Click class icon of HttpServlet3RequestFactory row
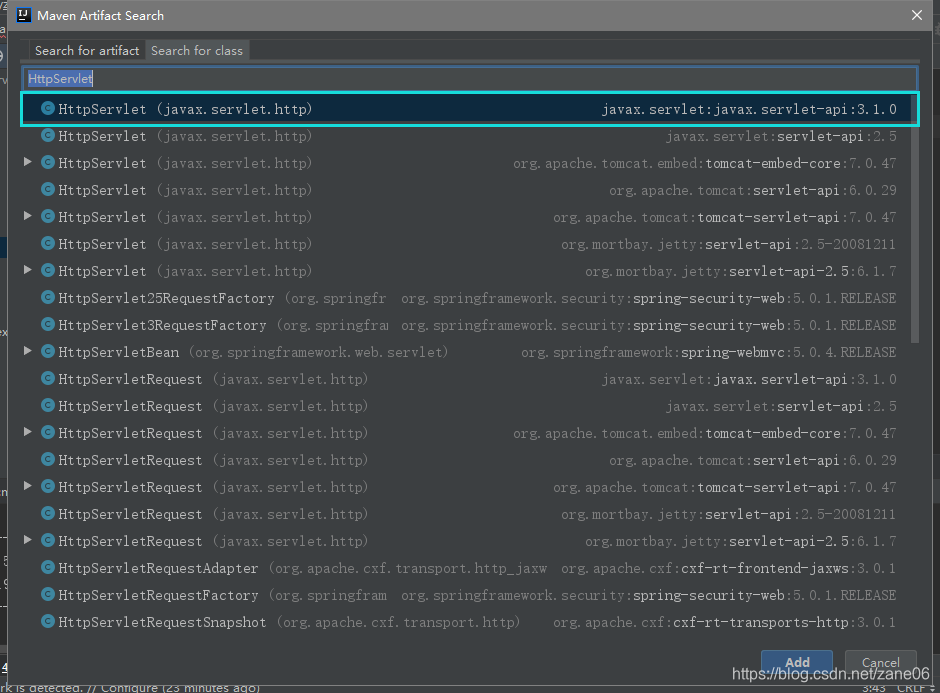The height and width of the screenshot is (693, 940). point(48,324)
